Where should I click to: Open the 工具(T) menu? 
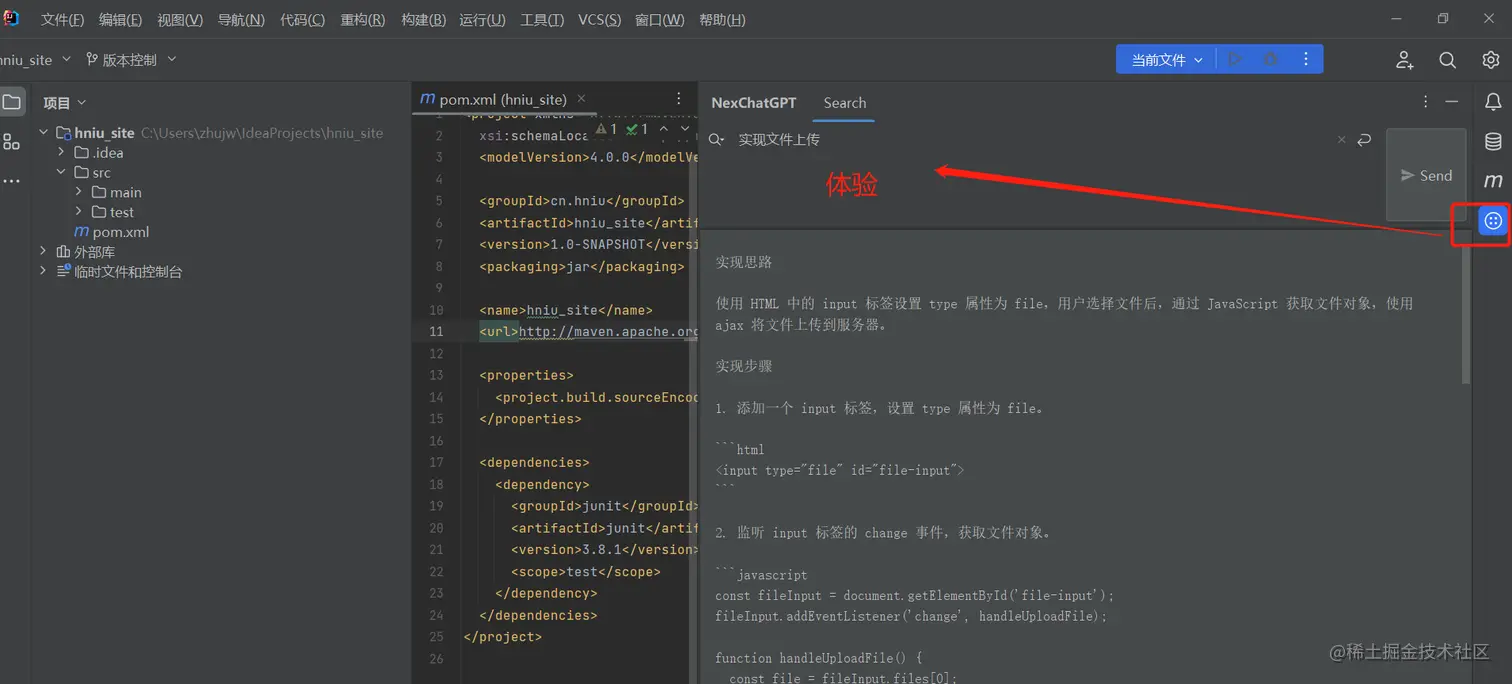(x=541, y=20)
